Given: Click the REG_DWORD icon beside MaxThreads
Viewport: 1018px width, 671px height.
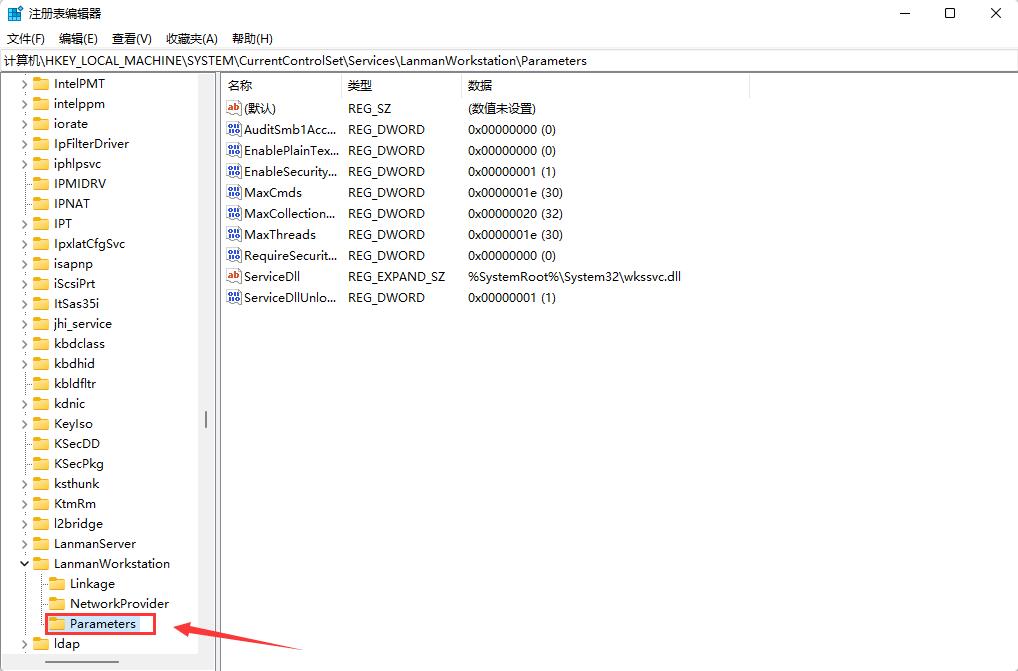Looking at the screenshot, I should click(233, 234).
